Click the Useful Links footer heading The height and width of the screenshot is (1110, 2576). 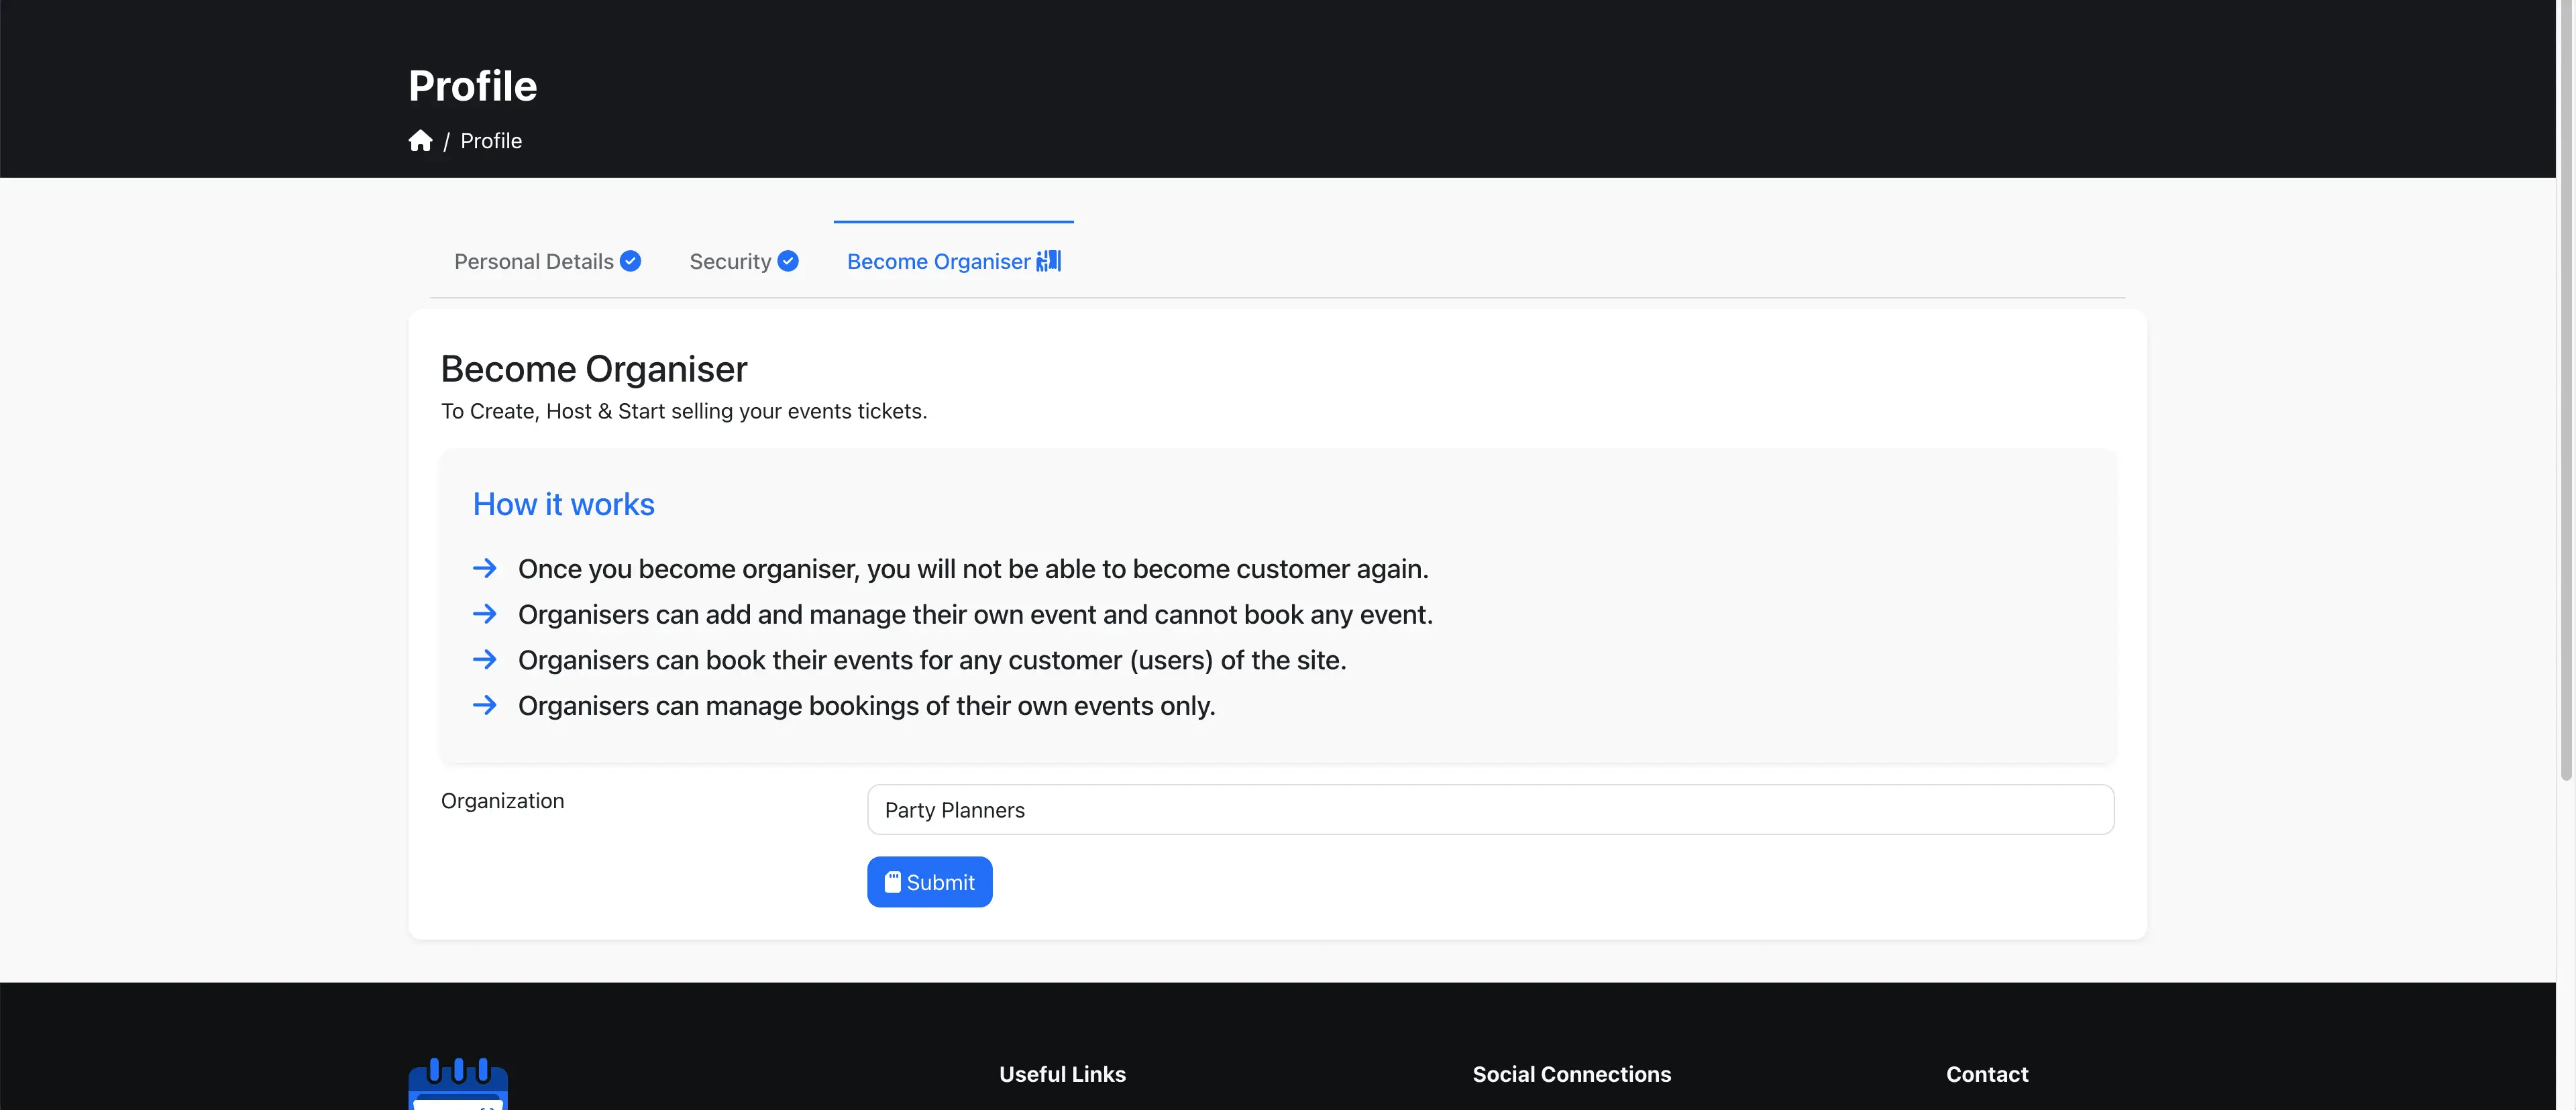coord(1062,1074)
